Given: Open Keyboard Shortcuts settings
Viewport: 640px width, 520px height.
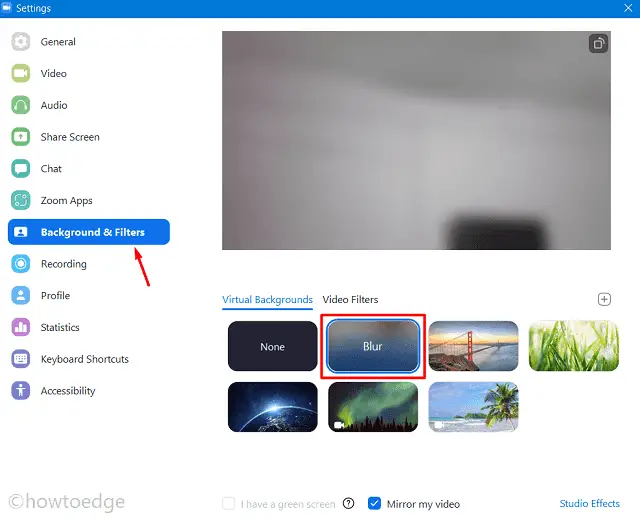Looking at the screenshot, I should pos(89,359).
